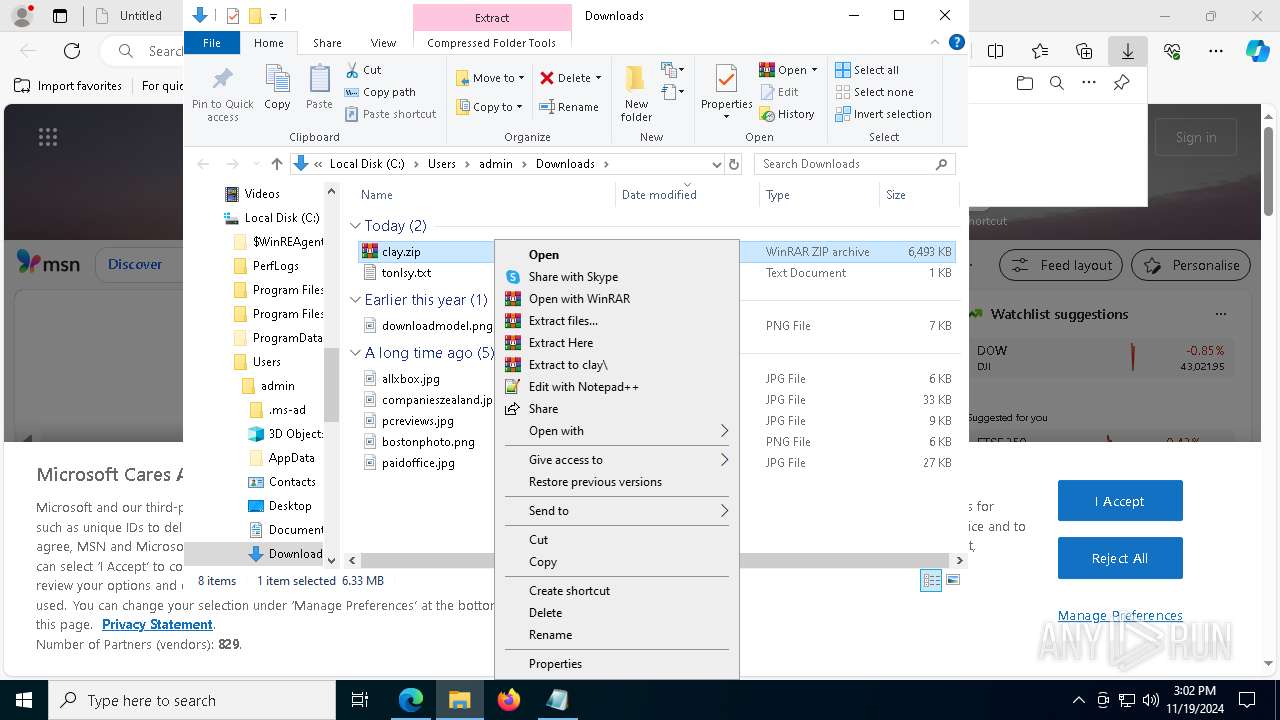The height and width of the screenshot is (720, 1280).
Task: Select the downloadmodel.png file
Action: pyautogui.click(x=437, y=326)
